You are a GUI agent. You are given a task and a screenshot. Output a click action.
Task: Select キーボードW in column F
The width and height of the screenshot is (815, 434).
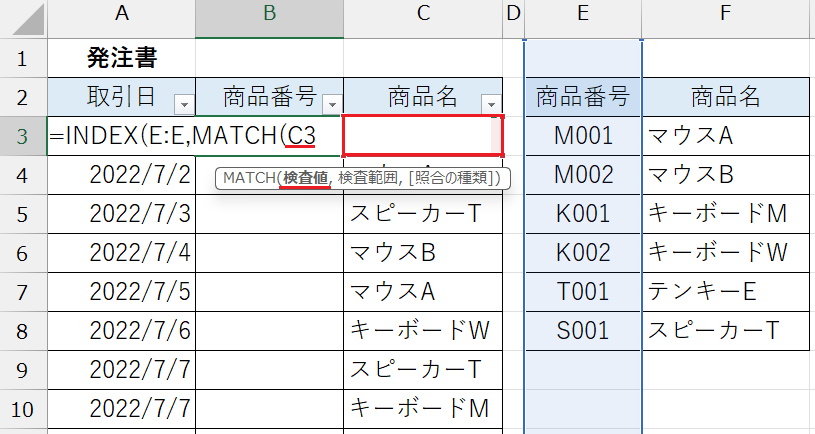pos(726,253)
